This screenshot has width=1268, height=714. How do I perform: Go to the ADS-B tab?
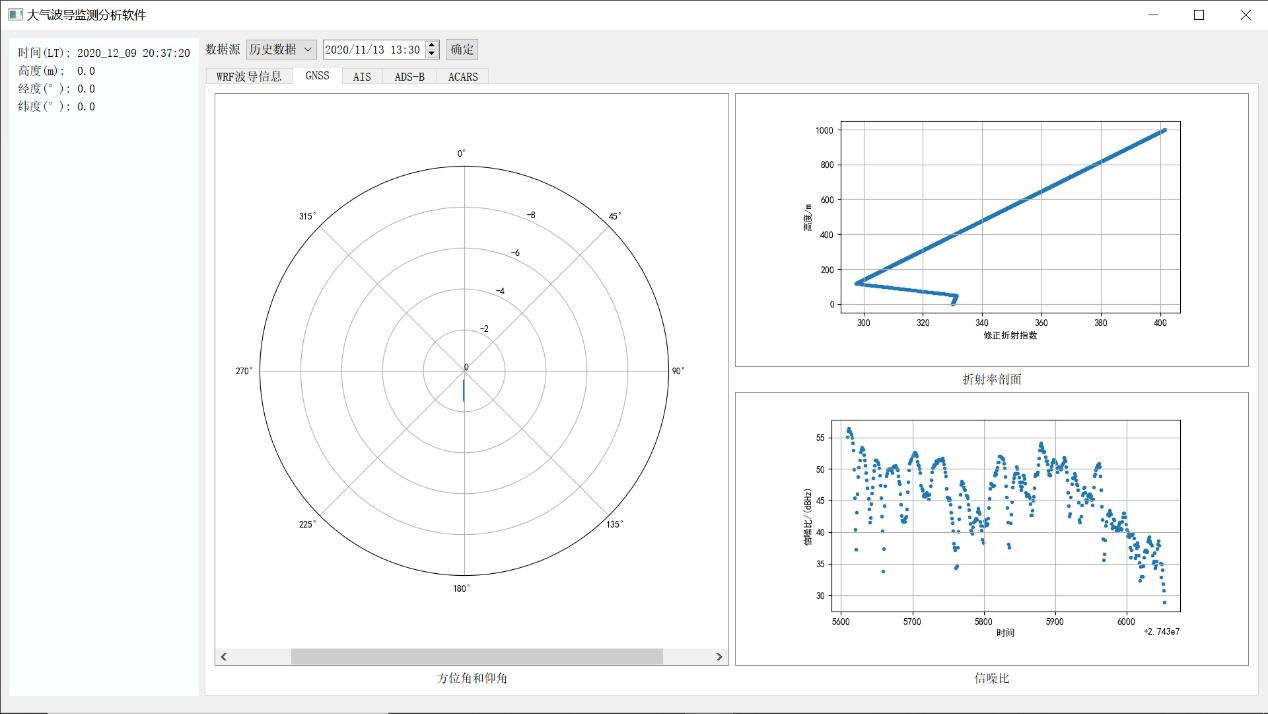[x=409, y=76]
